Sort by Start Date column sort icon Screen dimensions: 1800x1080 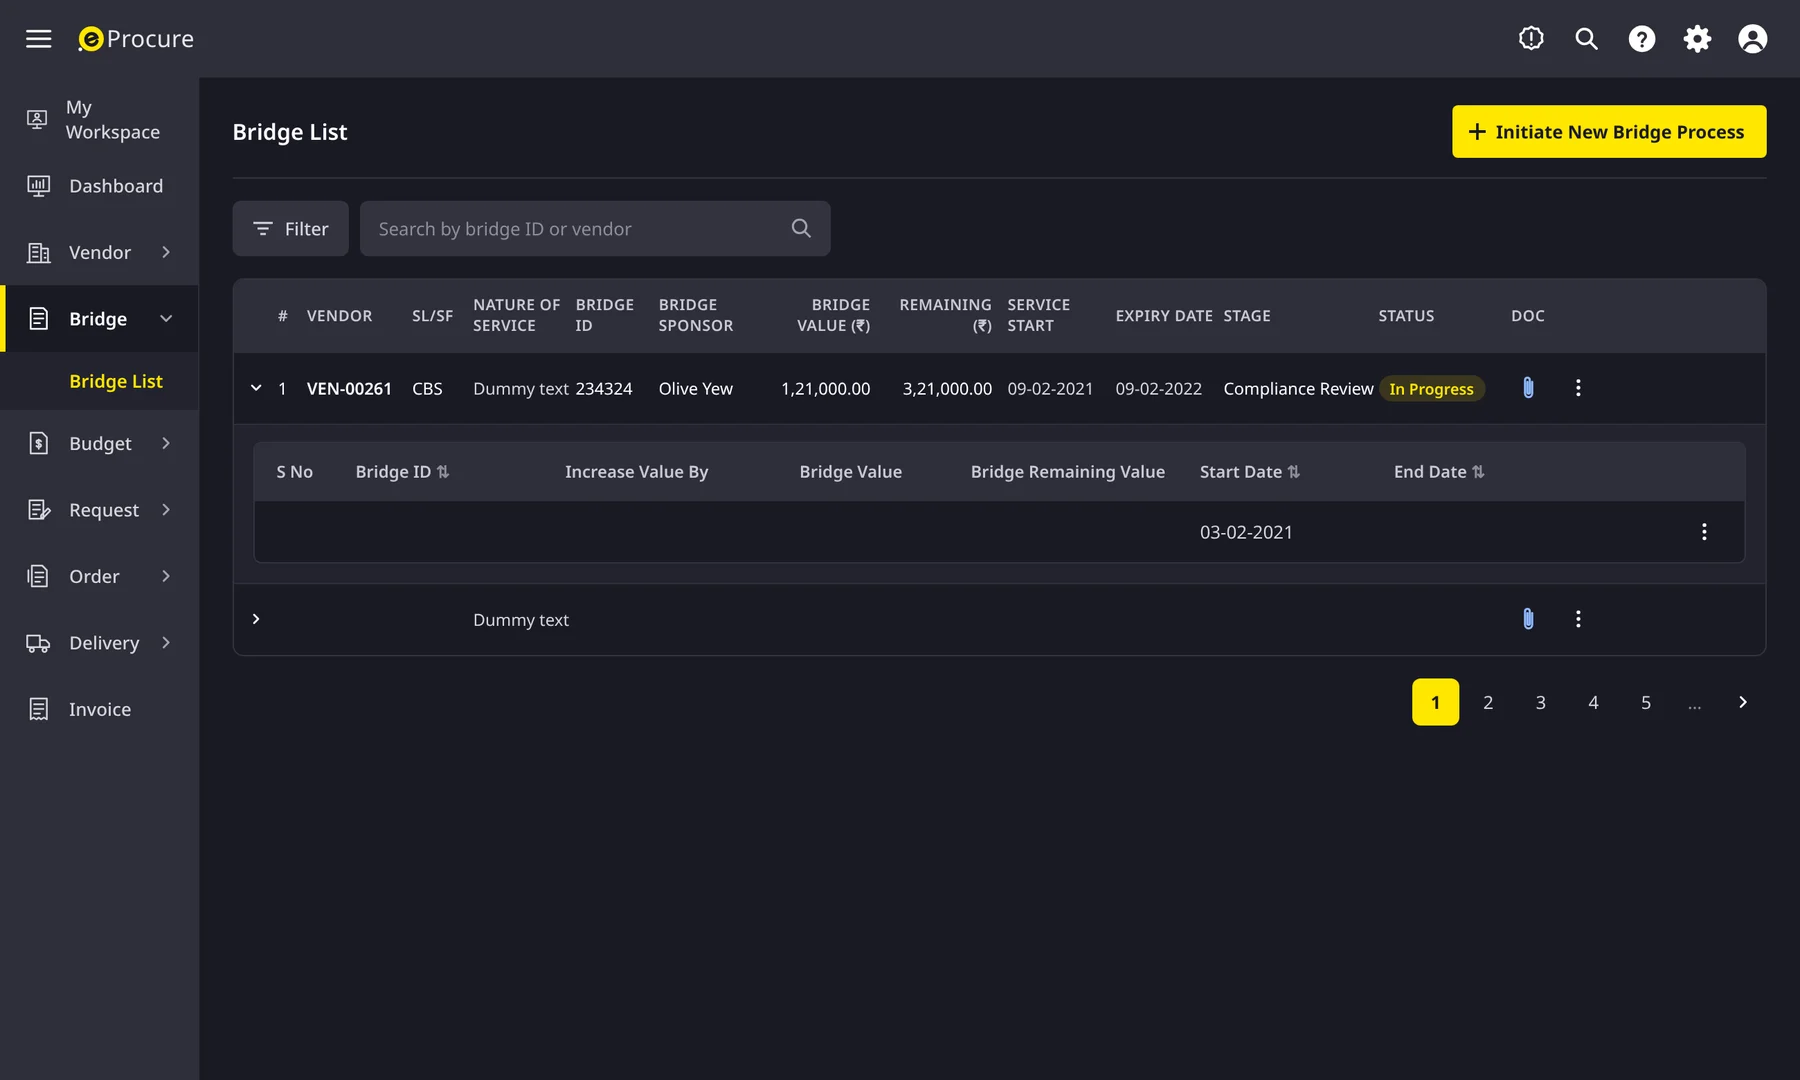[1294, 472]
